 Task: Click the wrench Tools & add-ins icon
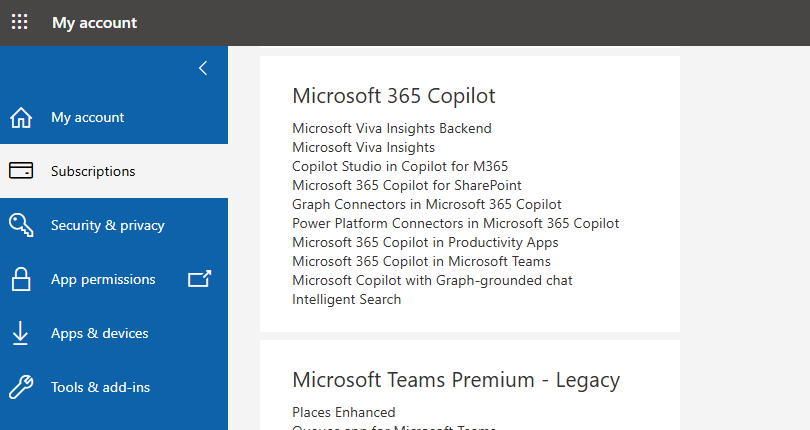pyautogui.click(x=21, y=387)
